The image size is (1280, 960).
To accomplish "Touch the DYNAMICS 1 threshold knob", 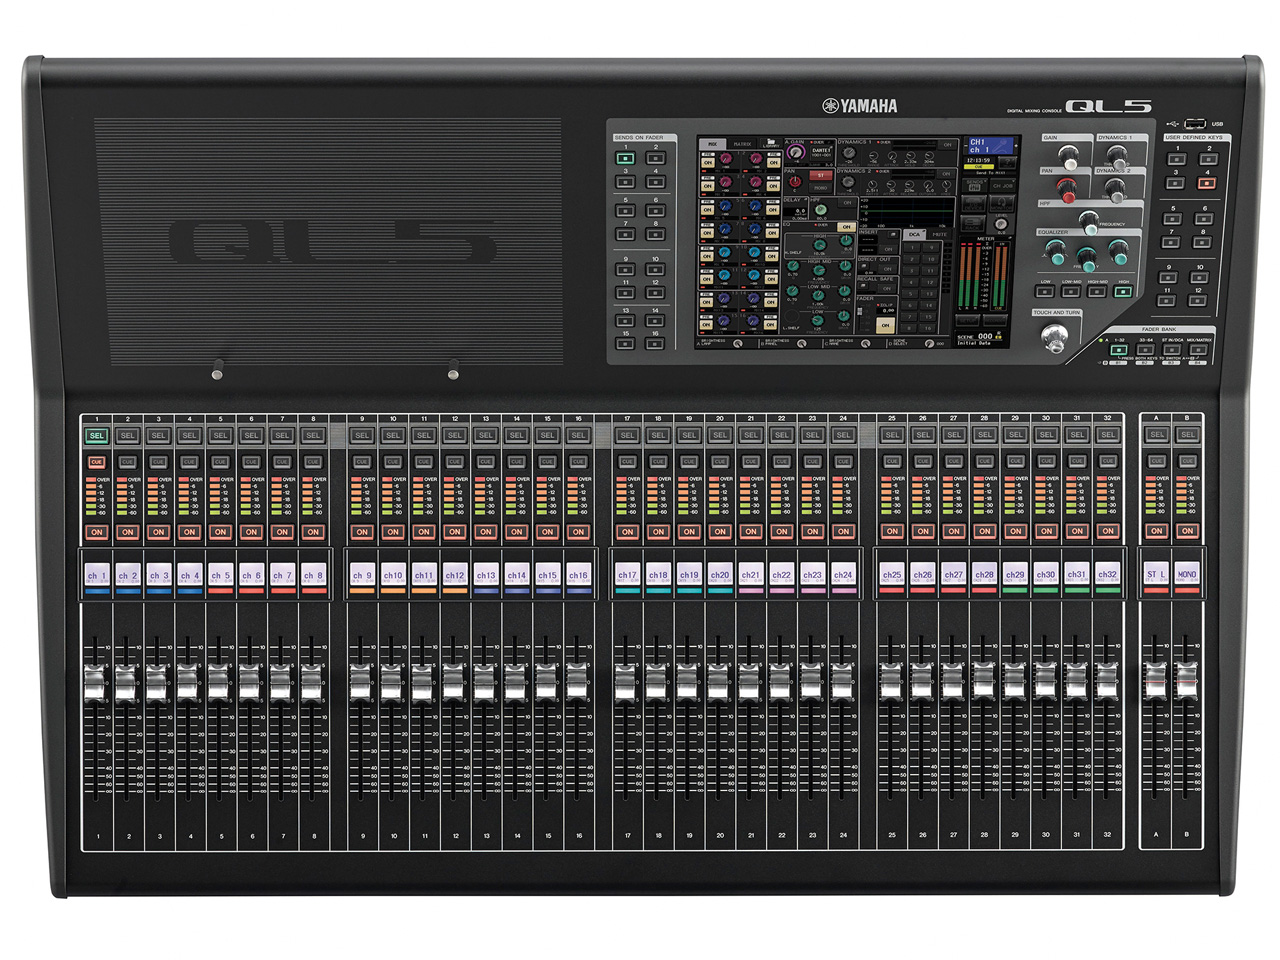I will point(1117,156).
